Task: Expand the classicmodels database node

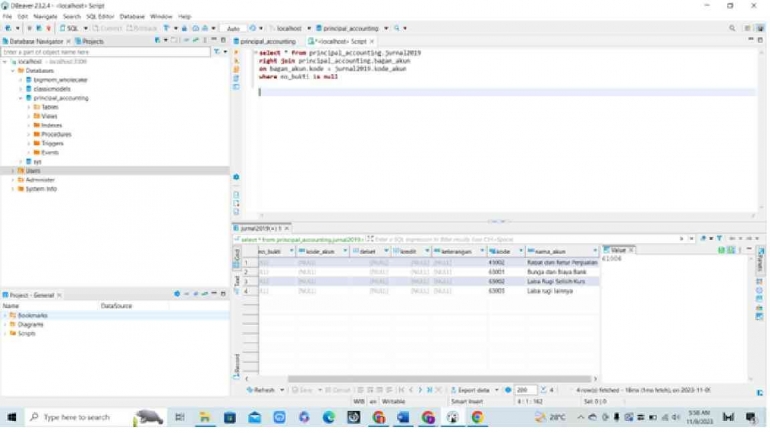Action: (x=21, y=89)
